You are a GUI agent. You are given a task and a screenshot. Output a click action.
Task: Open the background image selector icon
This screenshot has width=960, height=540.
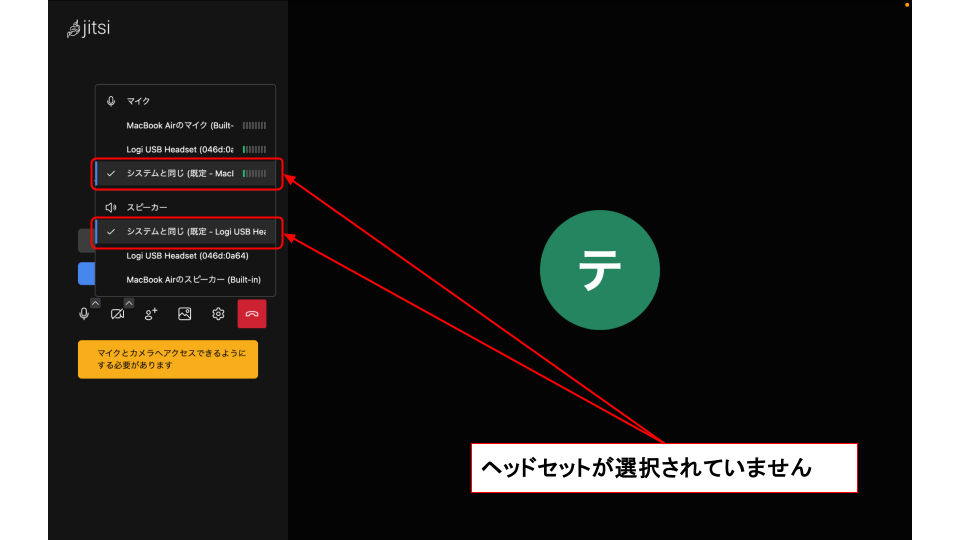(x=184, y=314)
